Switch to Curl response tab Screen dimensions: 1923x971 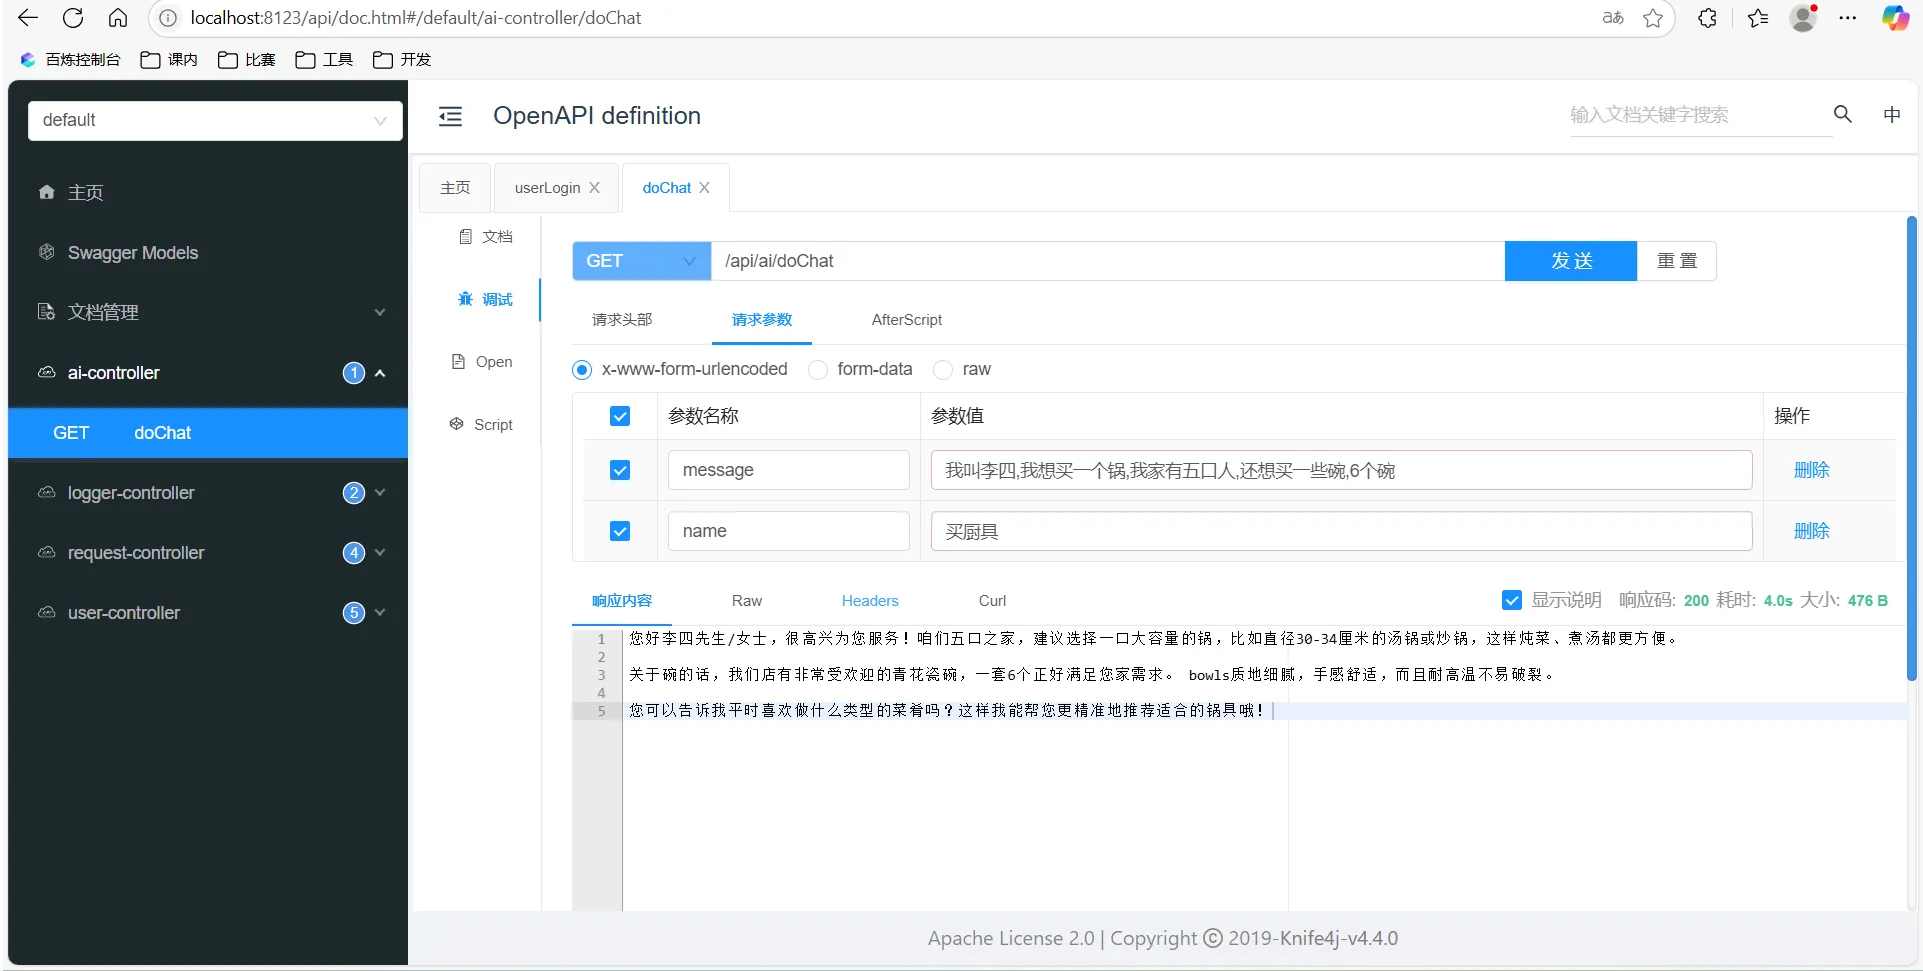(x=992, y=601)
